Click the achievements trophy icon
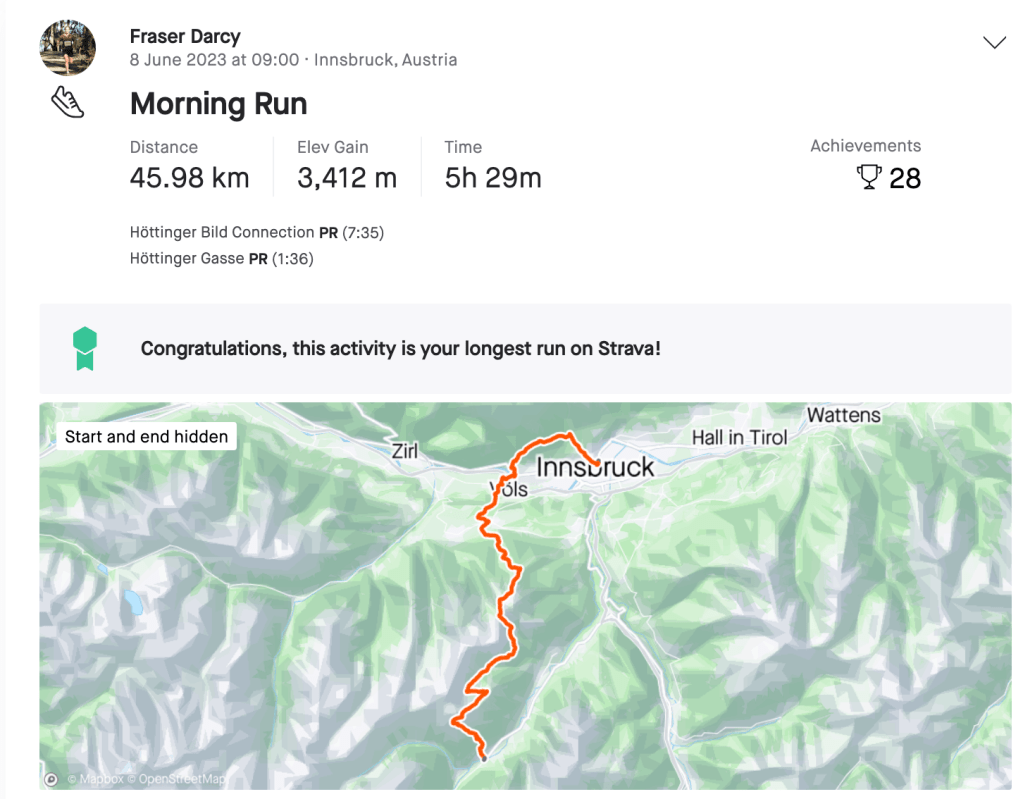 coord(869,178)
